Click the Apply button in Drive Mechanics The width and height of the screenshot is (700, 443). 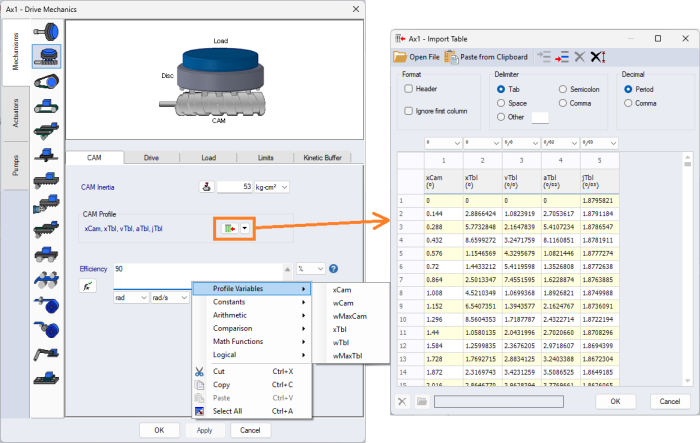204,430
